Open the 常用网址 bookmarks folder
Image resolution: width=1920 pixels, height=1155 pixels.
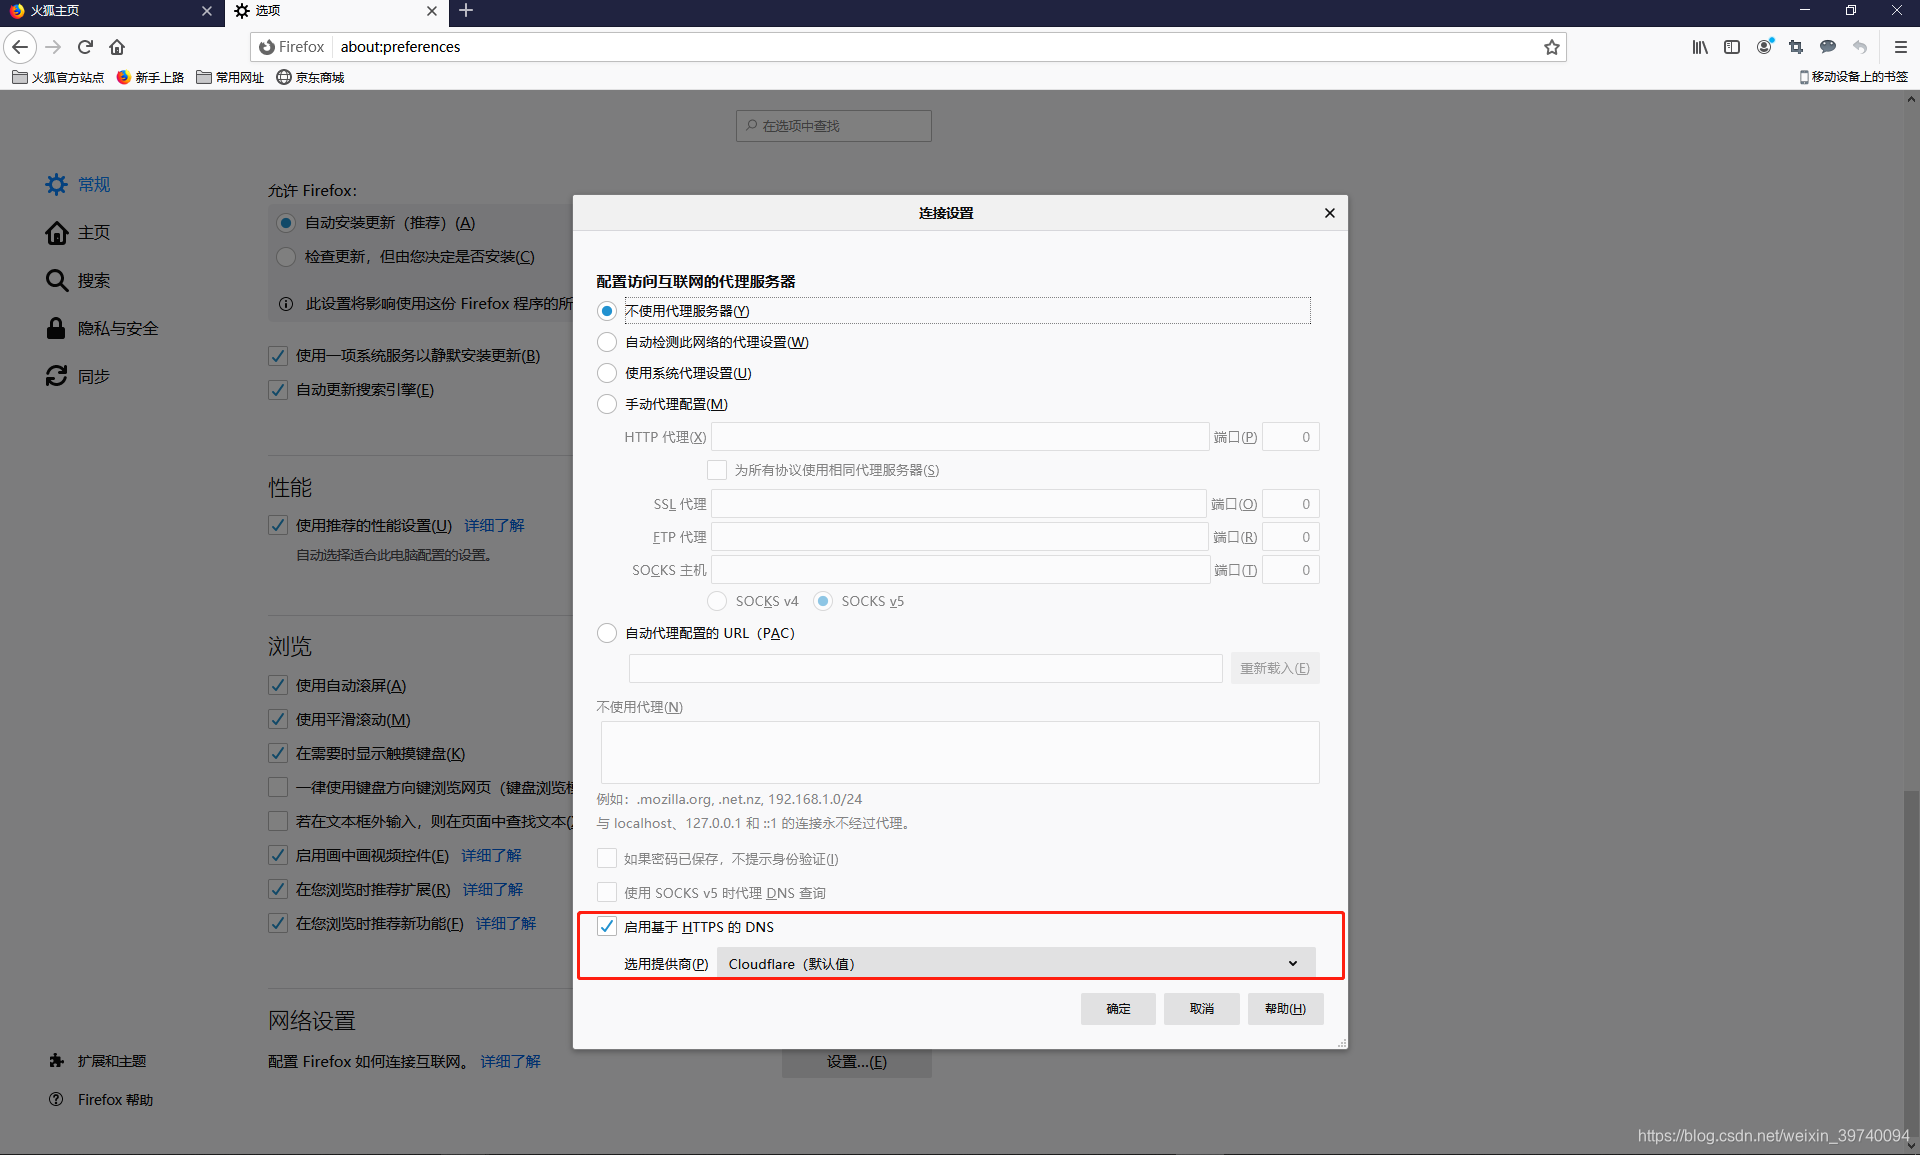click(230, 77)
